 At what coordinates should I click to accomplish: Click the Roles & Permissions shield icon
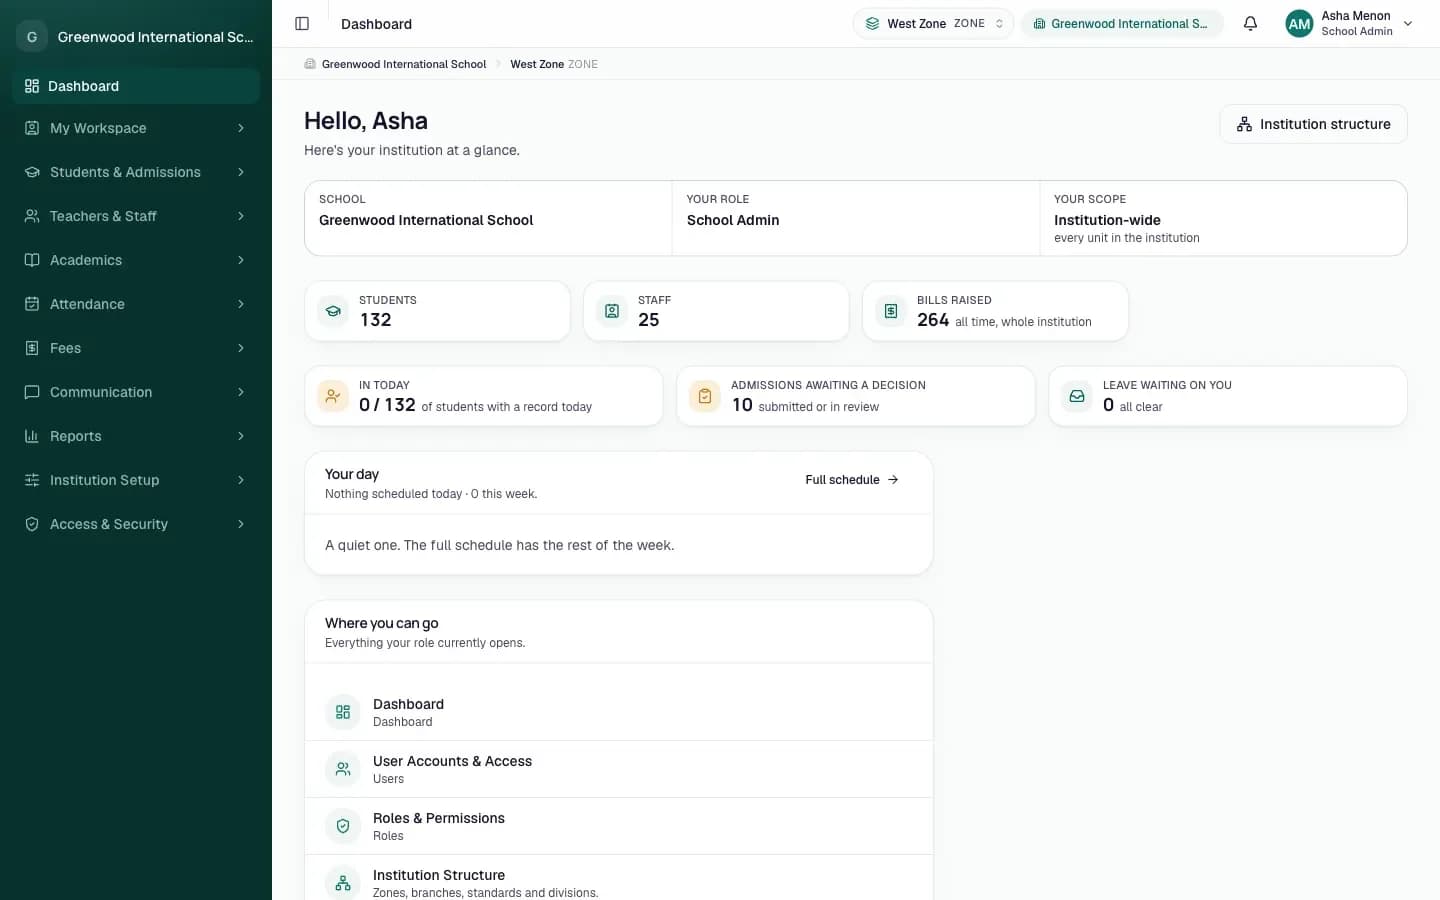point(343,826)
